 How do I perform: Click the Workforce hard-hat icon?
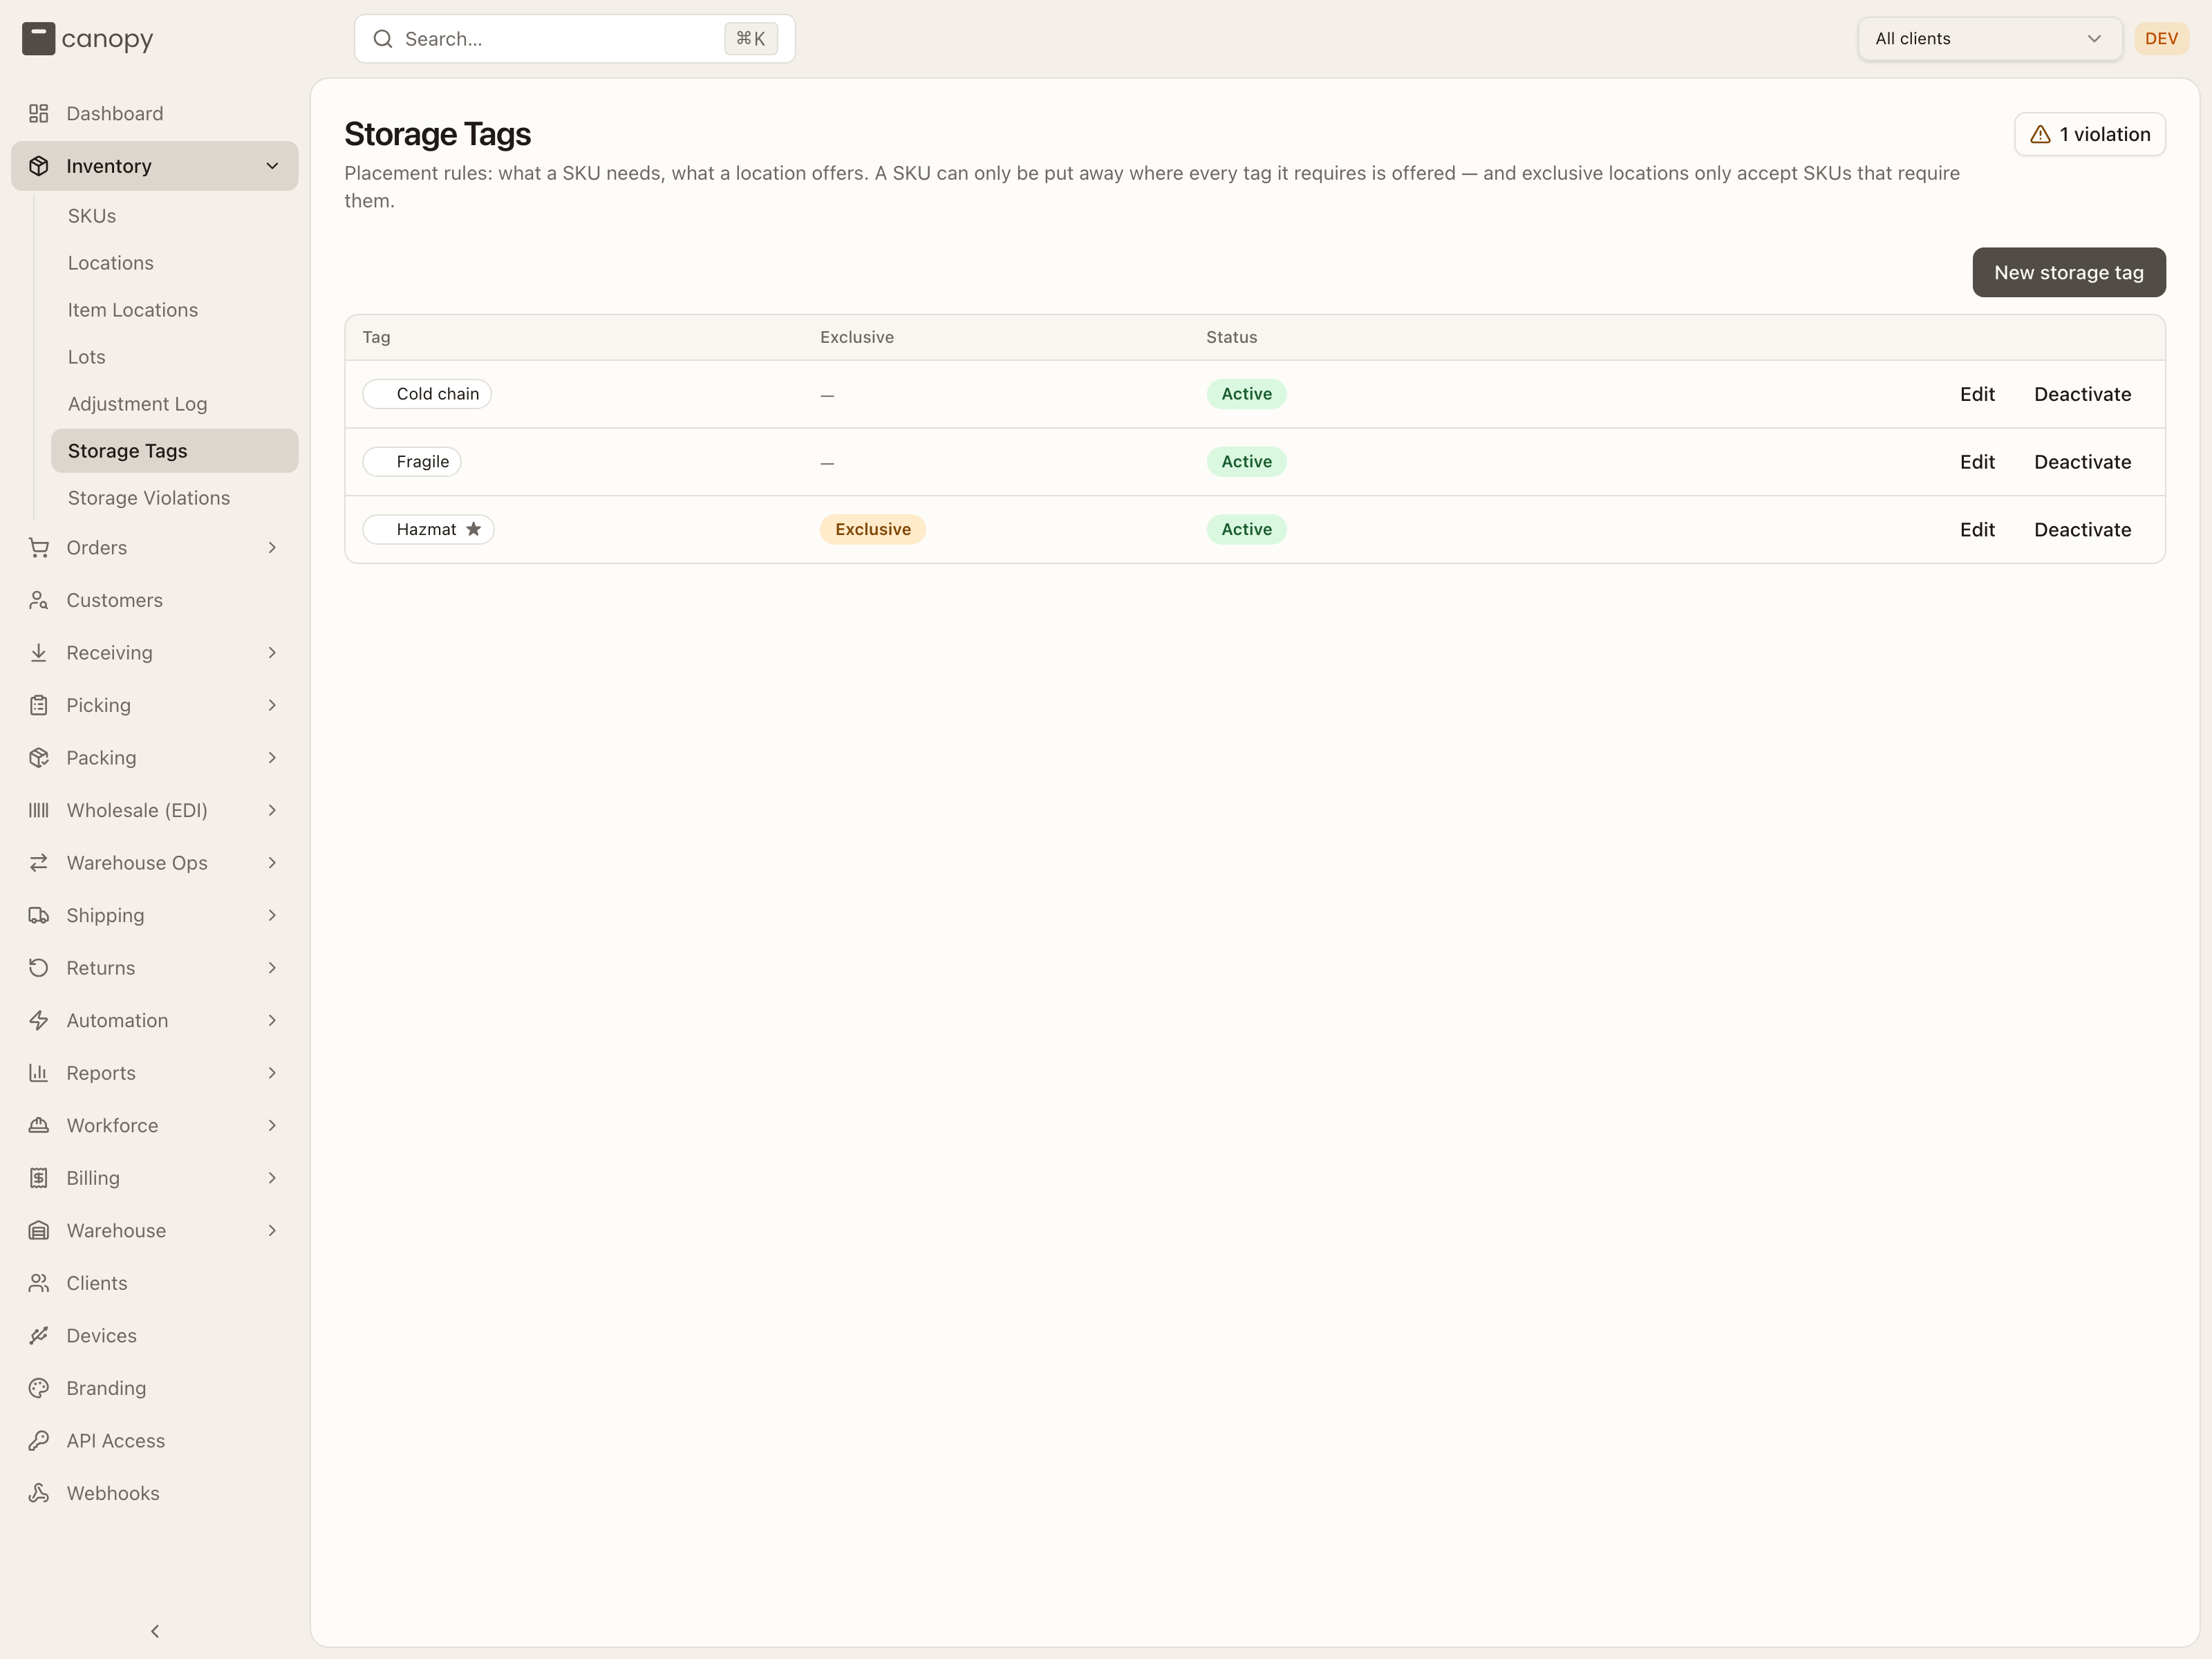point(38,1125)
